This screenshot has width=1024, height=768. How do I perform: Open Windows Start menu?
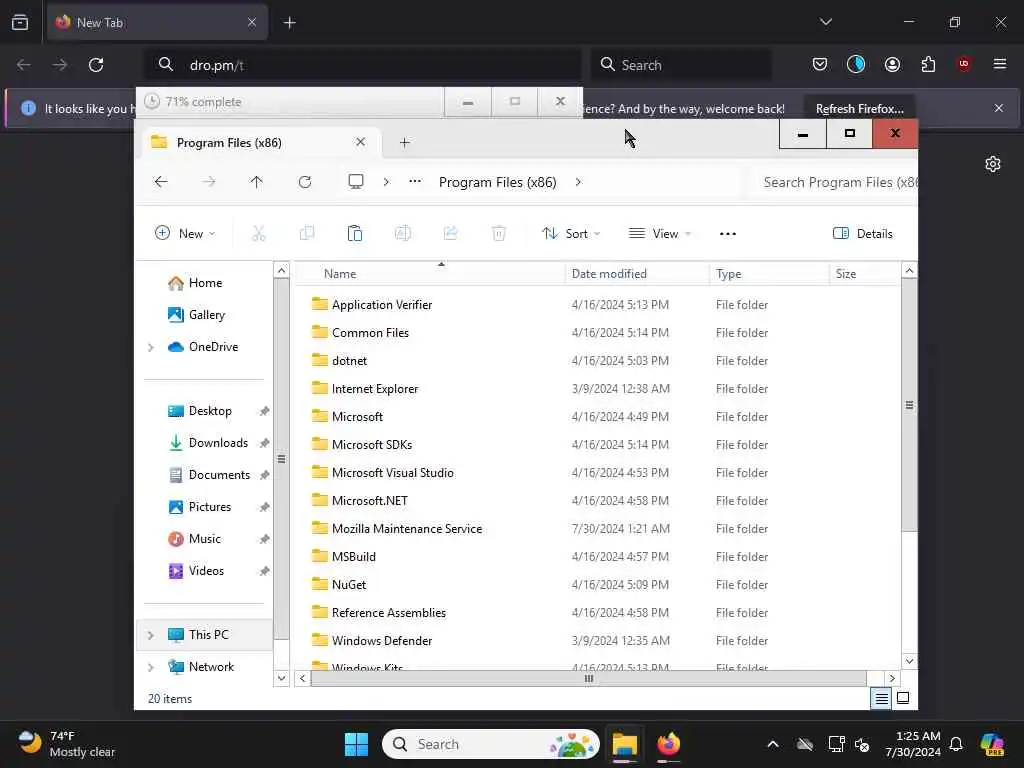point(356,744)
